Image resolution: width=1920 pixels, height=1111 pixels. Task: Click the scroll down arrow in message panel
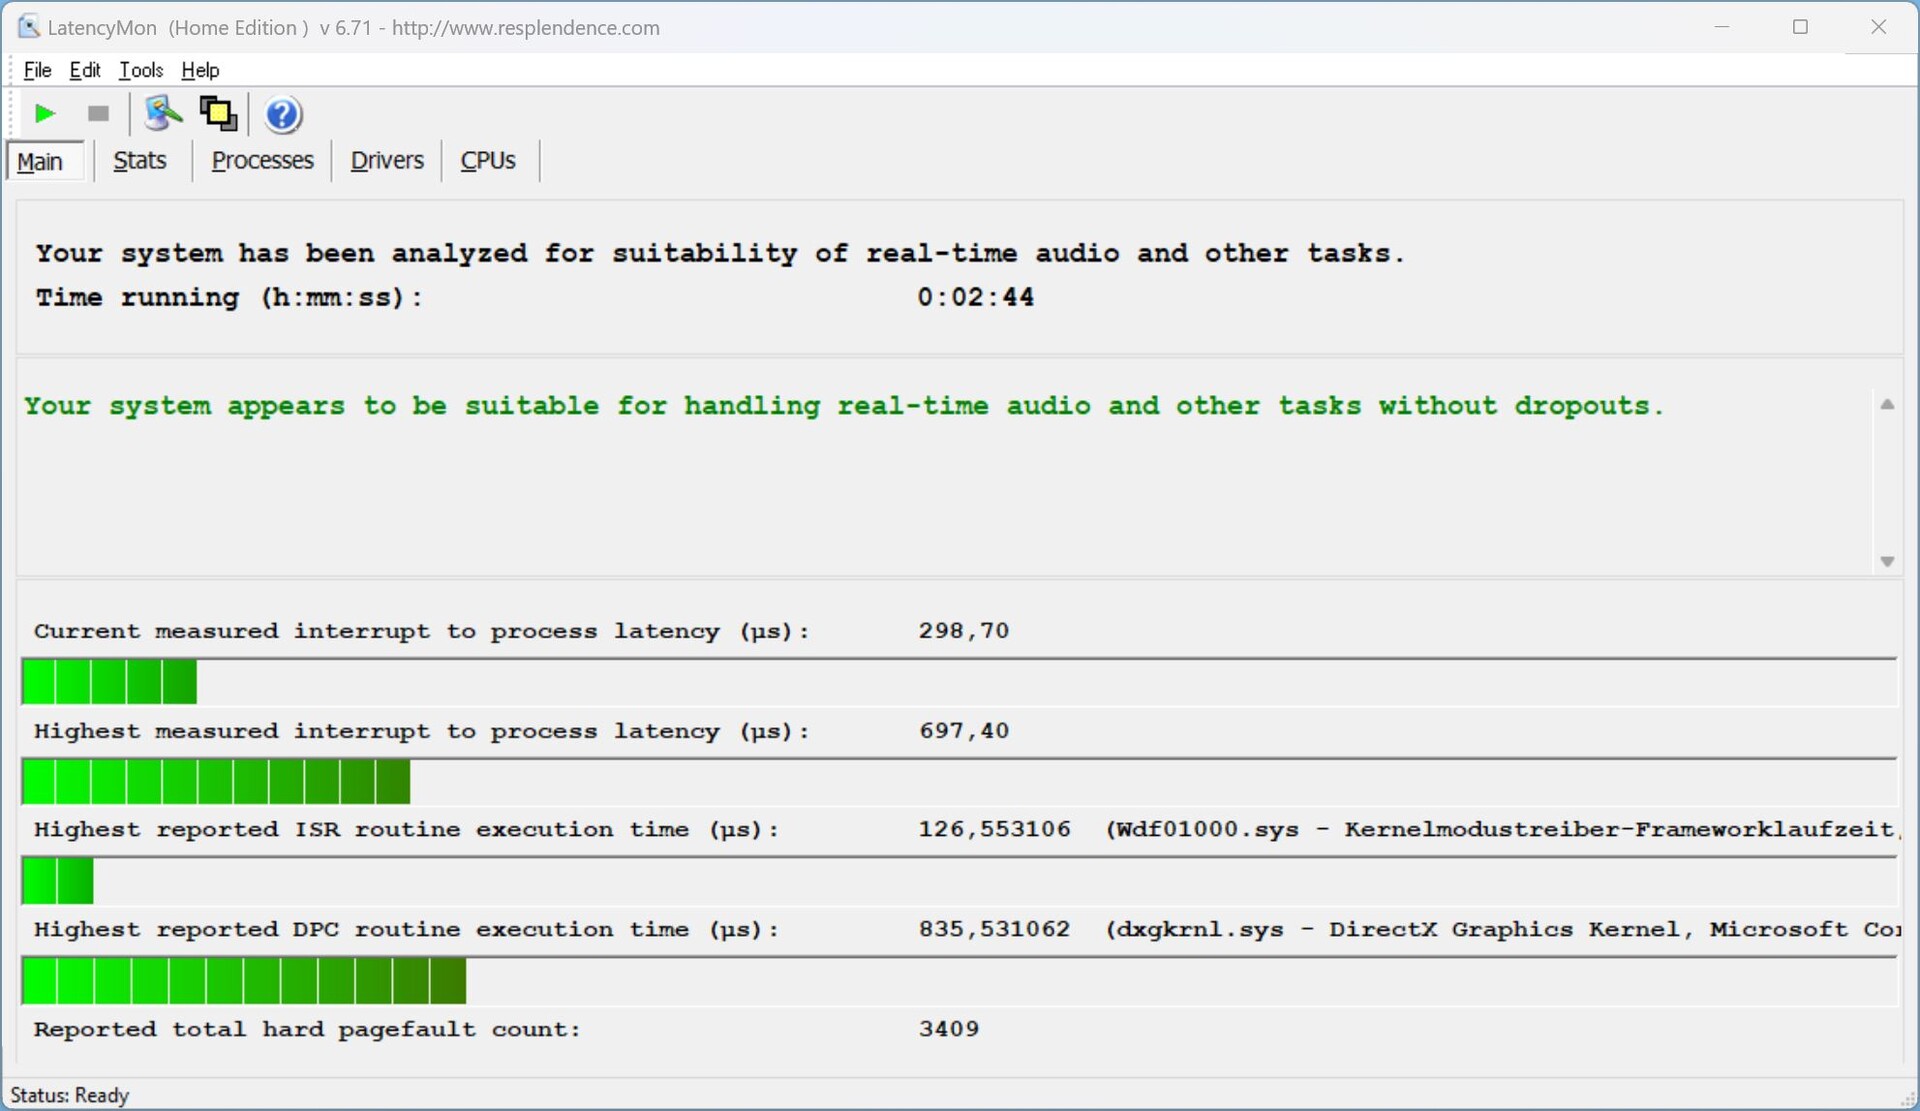[1887, 561]
